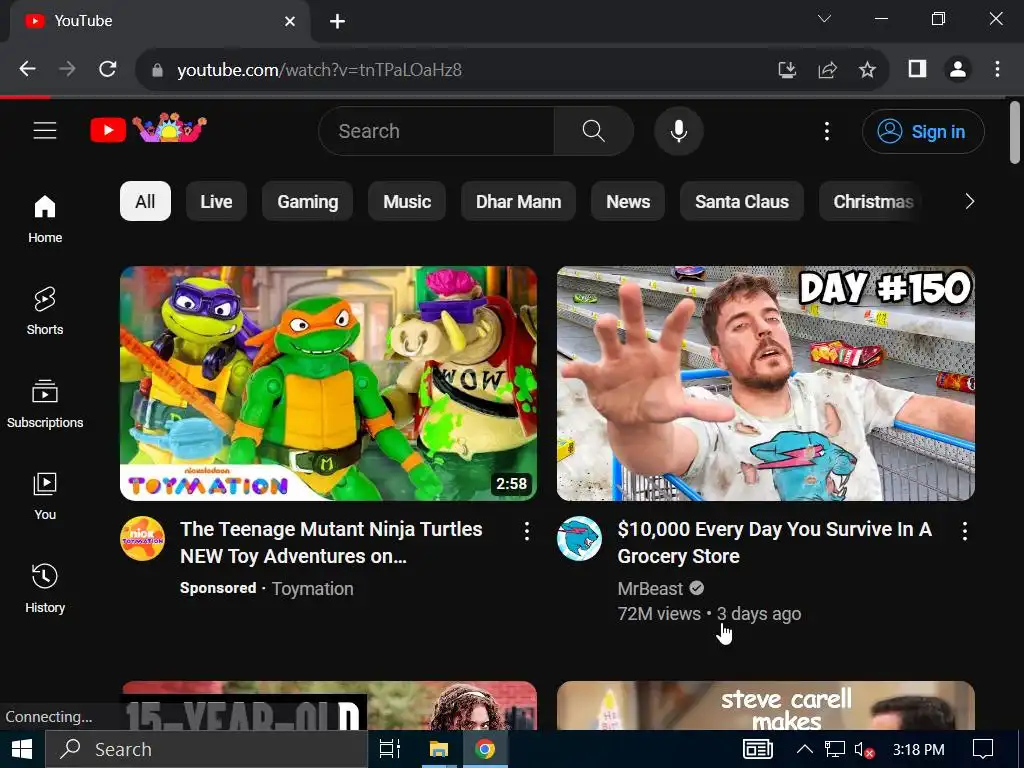Click in the YouTube Search field
This screenshot has height=768, width=1024.
[436, 131]
